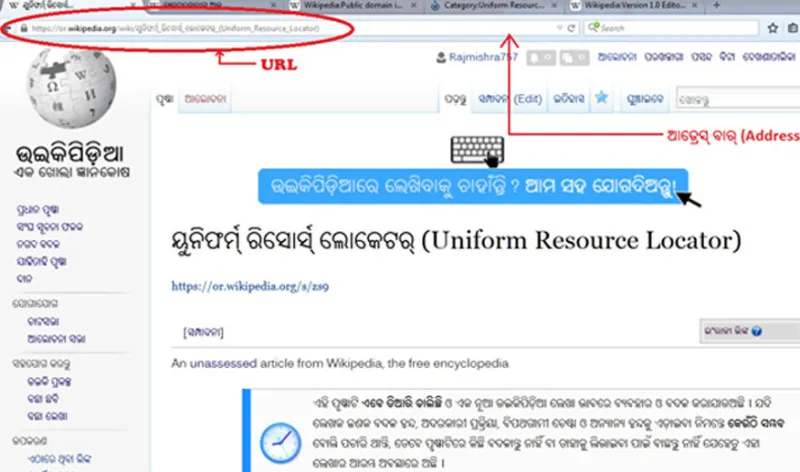Click the browser back arrow button
Image resolution: width=800 pixels, height=472 pixels.
click(7, 29)
